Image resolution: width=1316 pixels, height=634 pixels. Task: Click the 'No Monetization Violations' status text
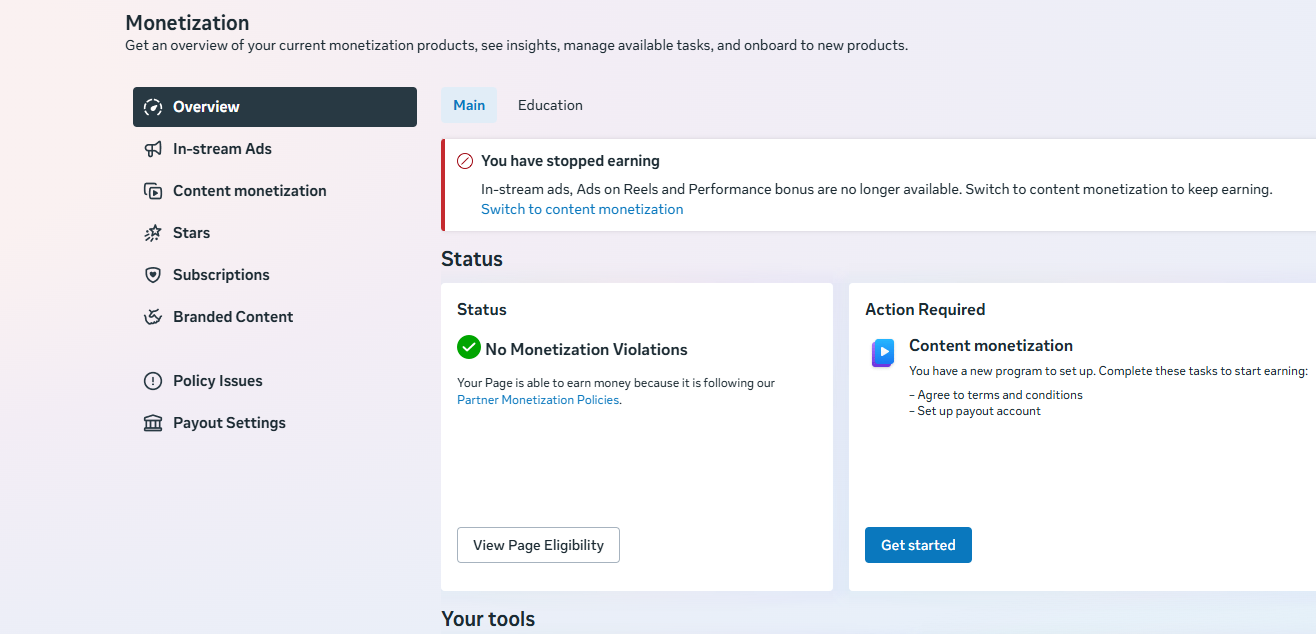click(586, 349)
